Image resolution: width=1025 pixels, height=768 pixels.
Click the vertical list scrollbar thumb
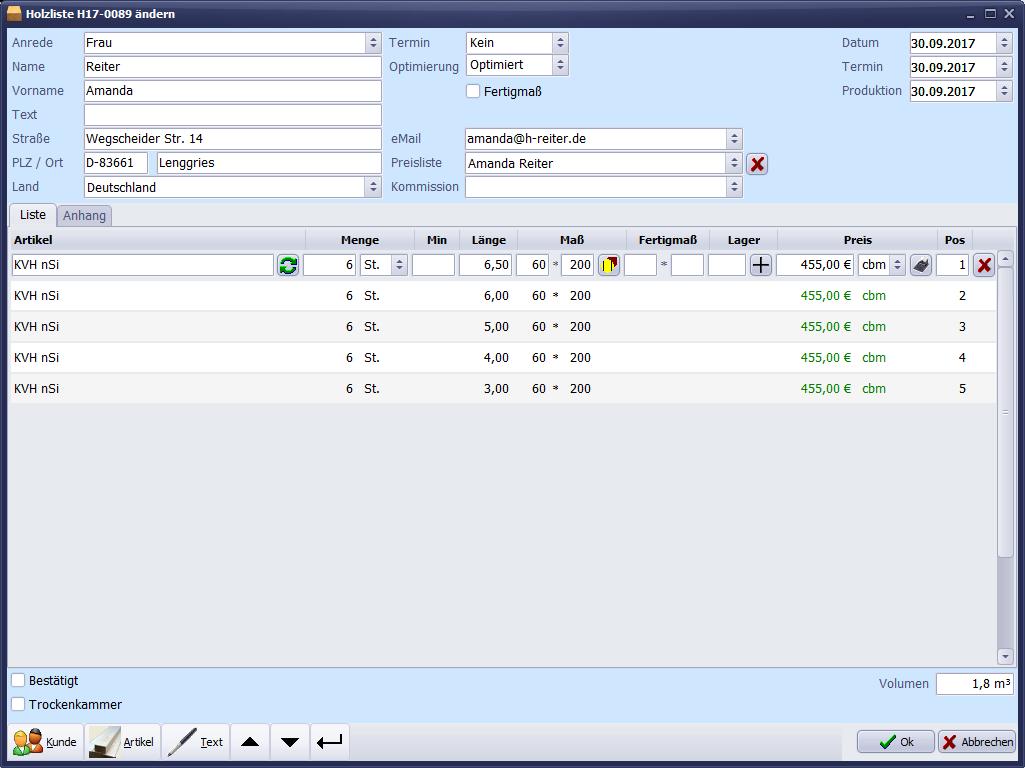tap(1005, 412)
